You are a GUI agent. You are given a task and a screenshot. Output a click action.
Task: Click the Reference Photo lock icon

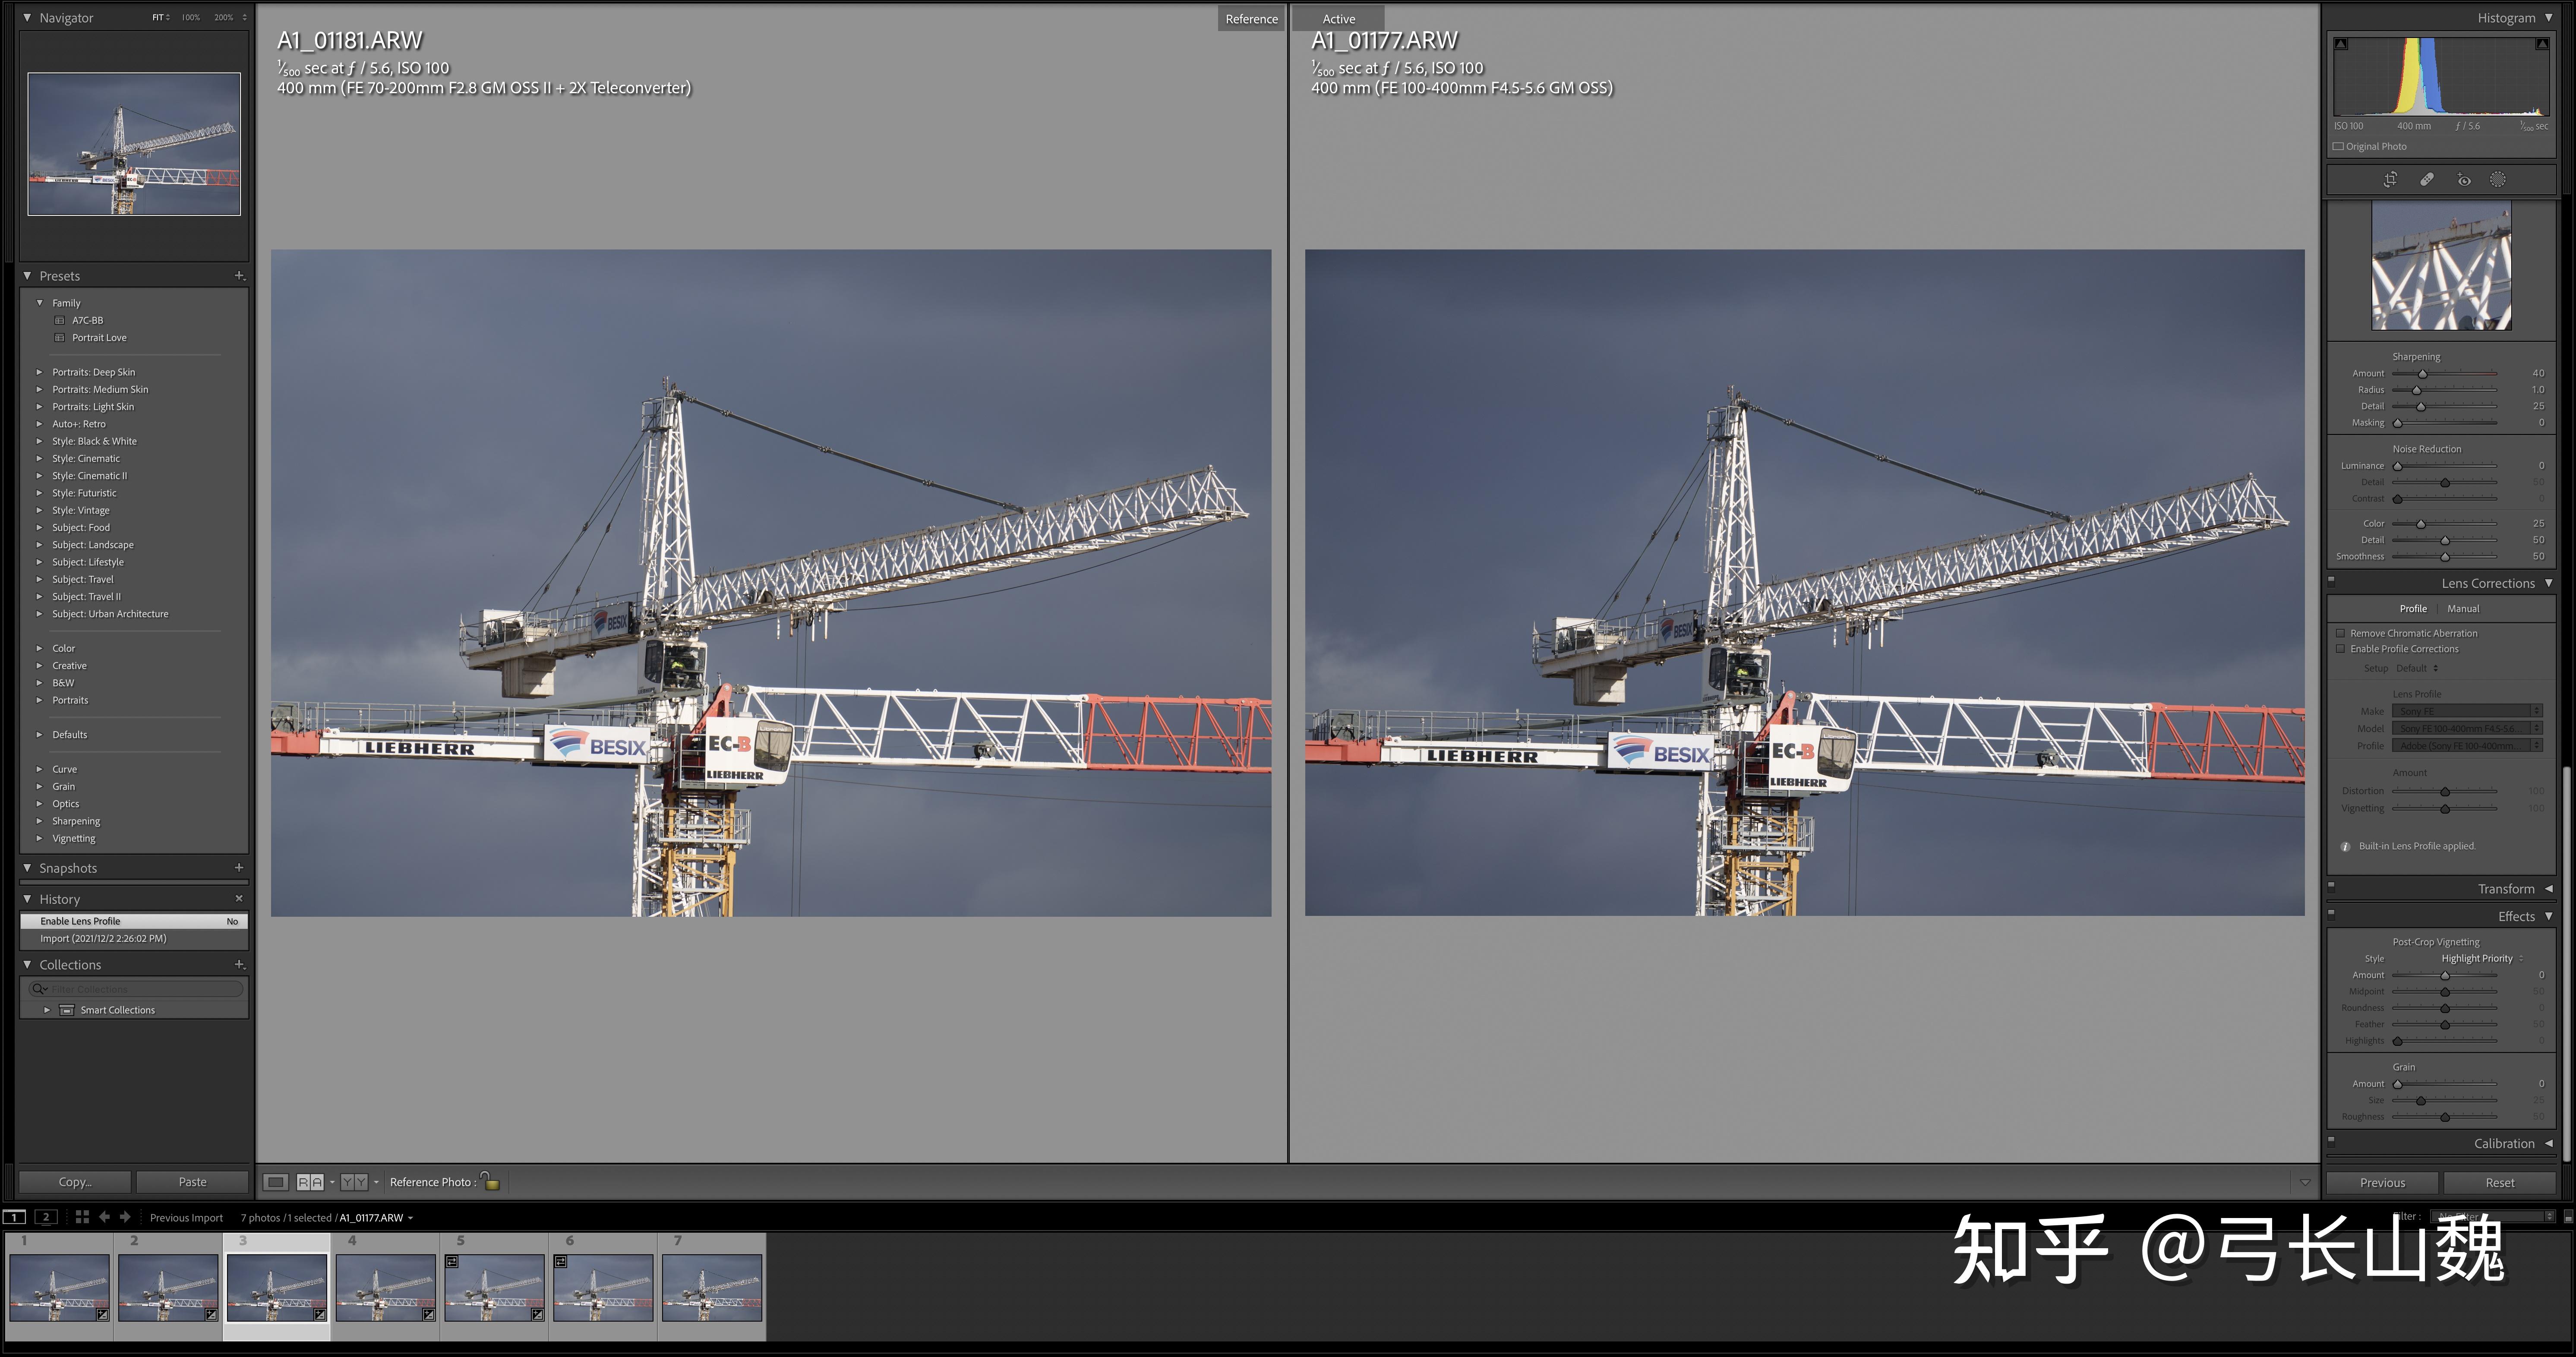[x=490, y=1181]
